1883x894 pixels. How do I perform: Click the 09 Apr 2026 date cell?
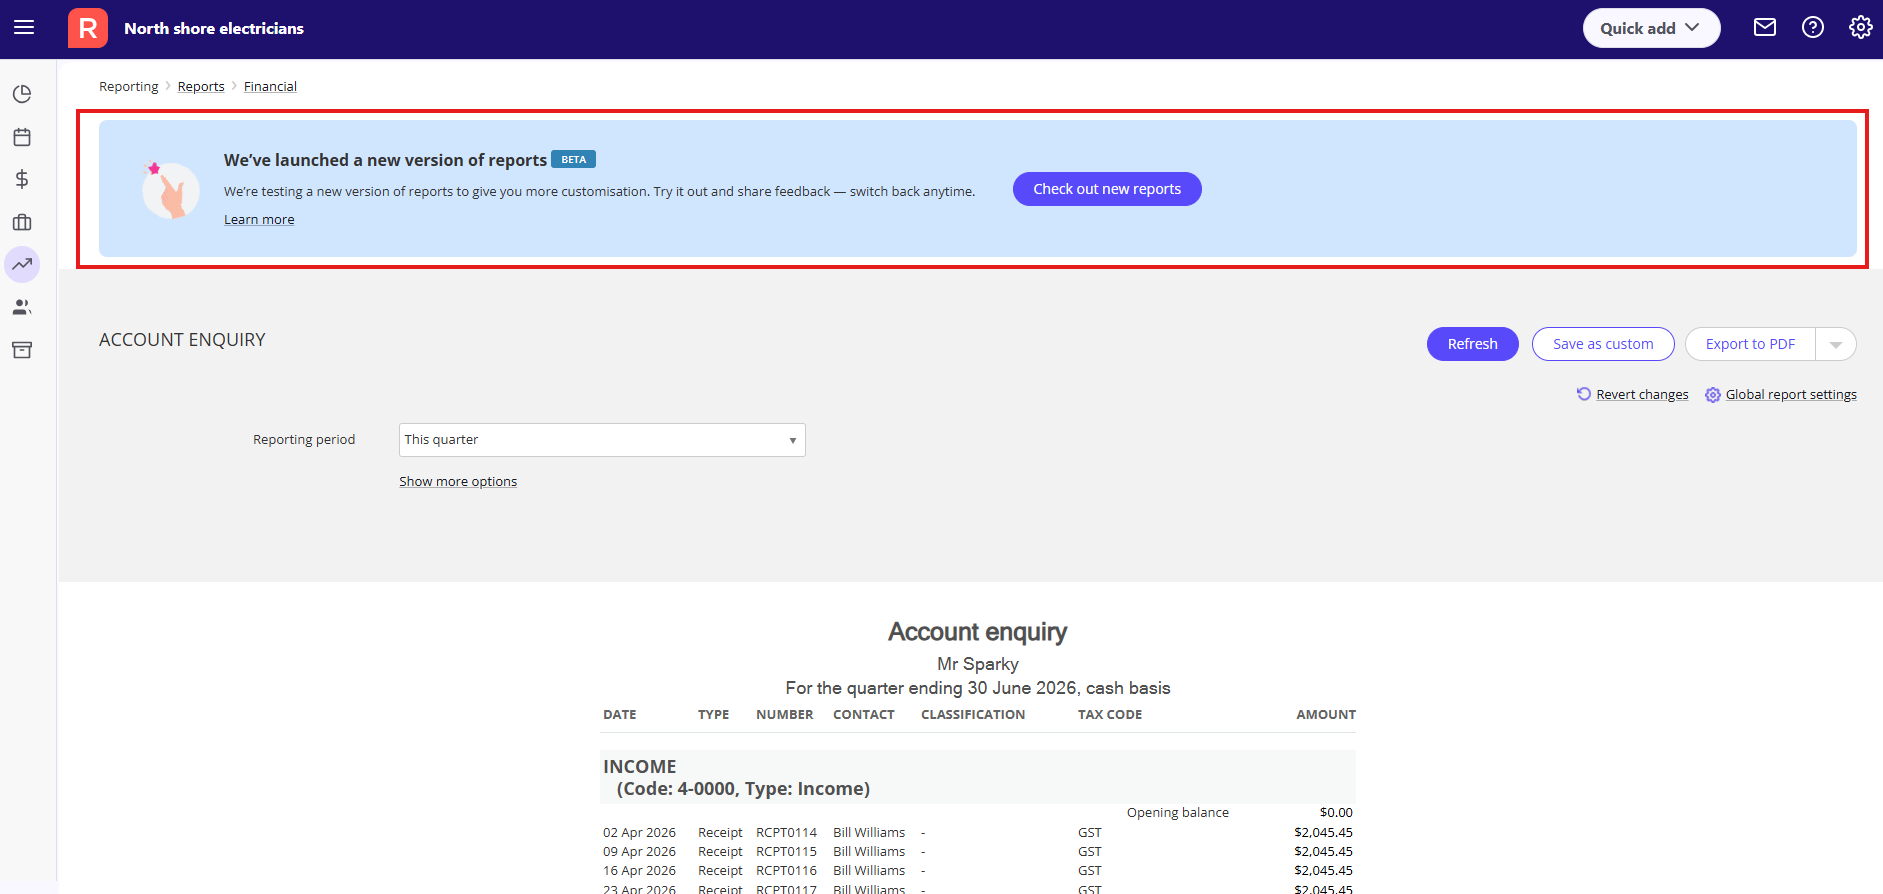pos(639,852)
